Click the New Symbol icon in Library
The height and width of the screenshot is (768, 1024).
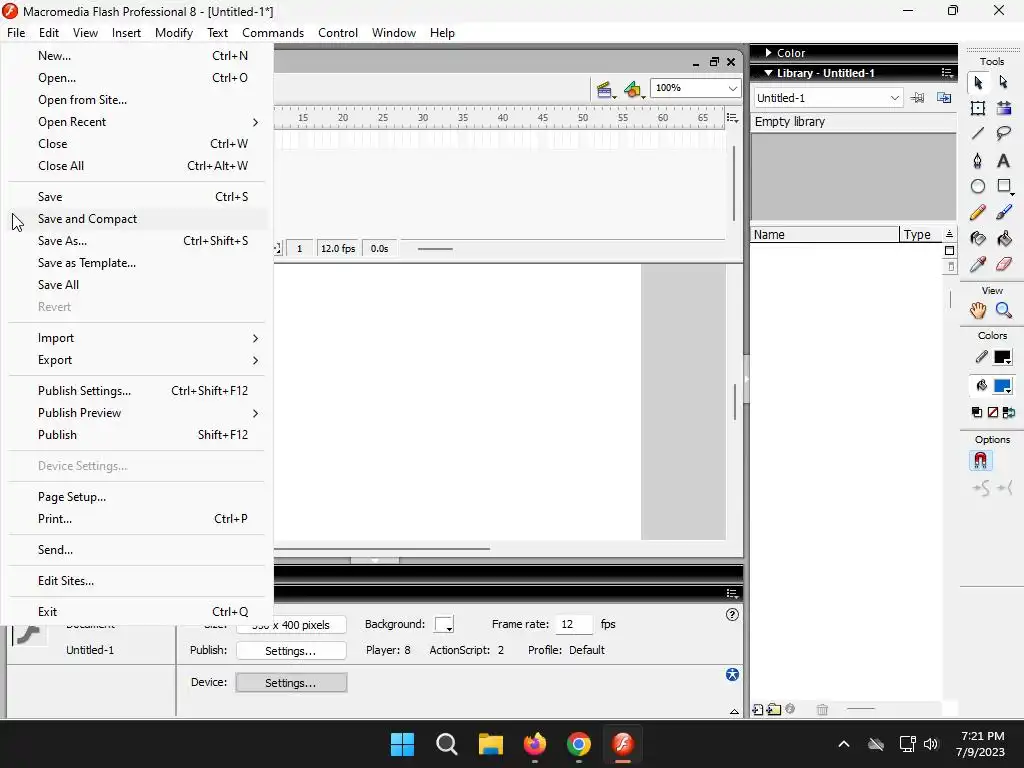tap(758, 709)
